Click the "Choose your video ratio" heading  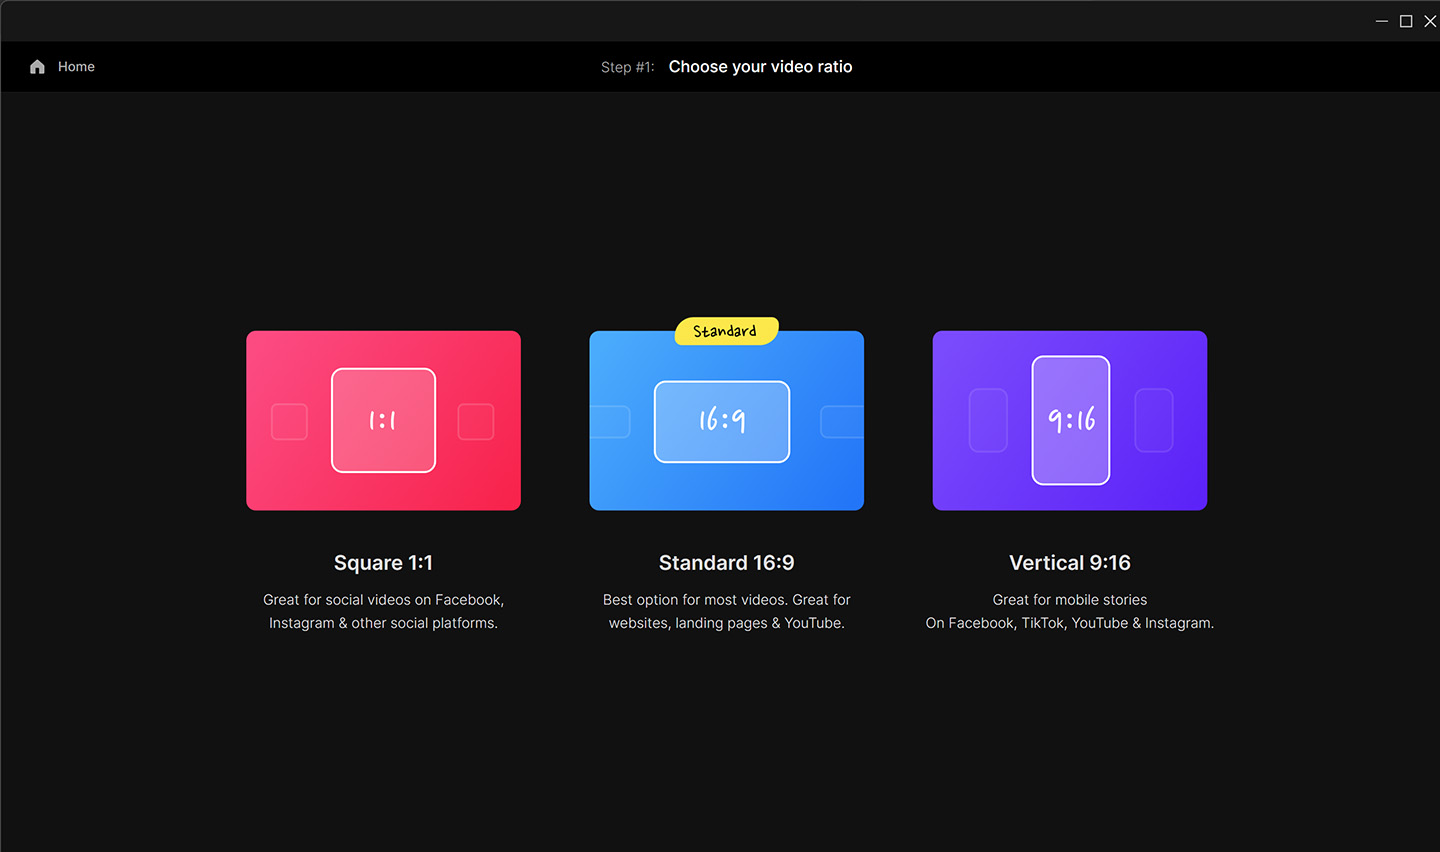click(760, 67)
